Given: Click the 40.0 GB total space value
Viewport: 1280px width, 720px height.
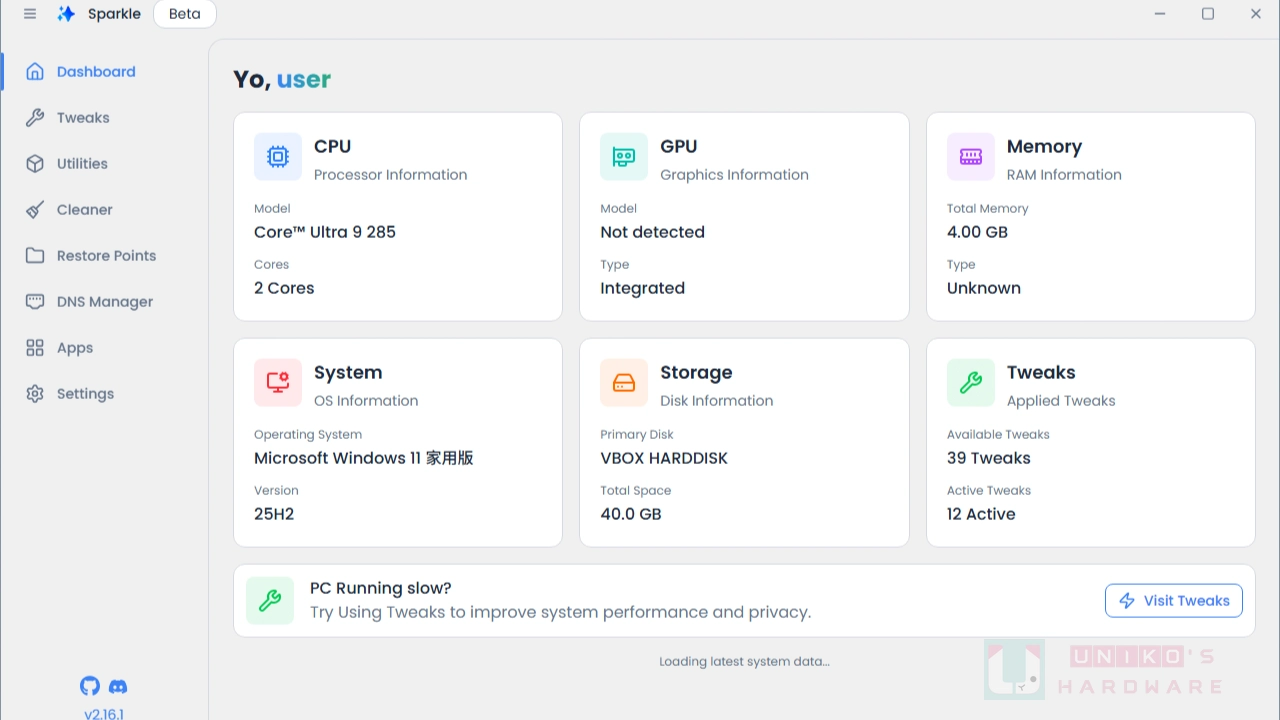Looking at the screenshot, I should click(631, 514).
